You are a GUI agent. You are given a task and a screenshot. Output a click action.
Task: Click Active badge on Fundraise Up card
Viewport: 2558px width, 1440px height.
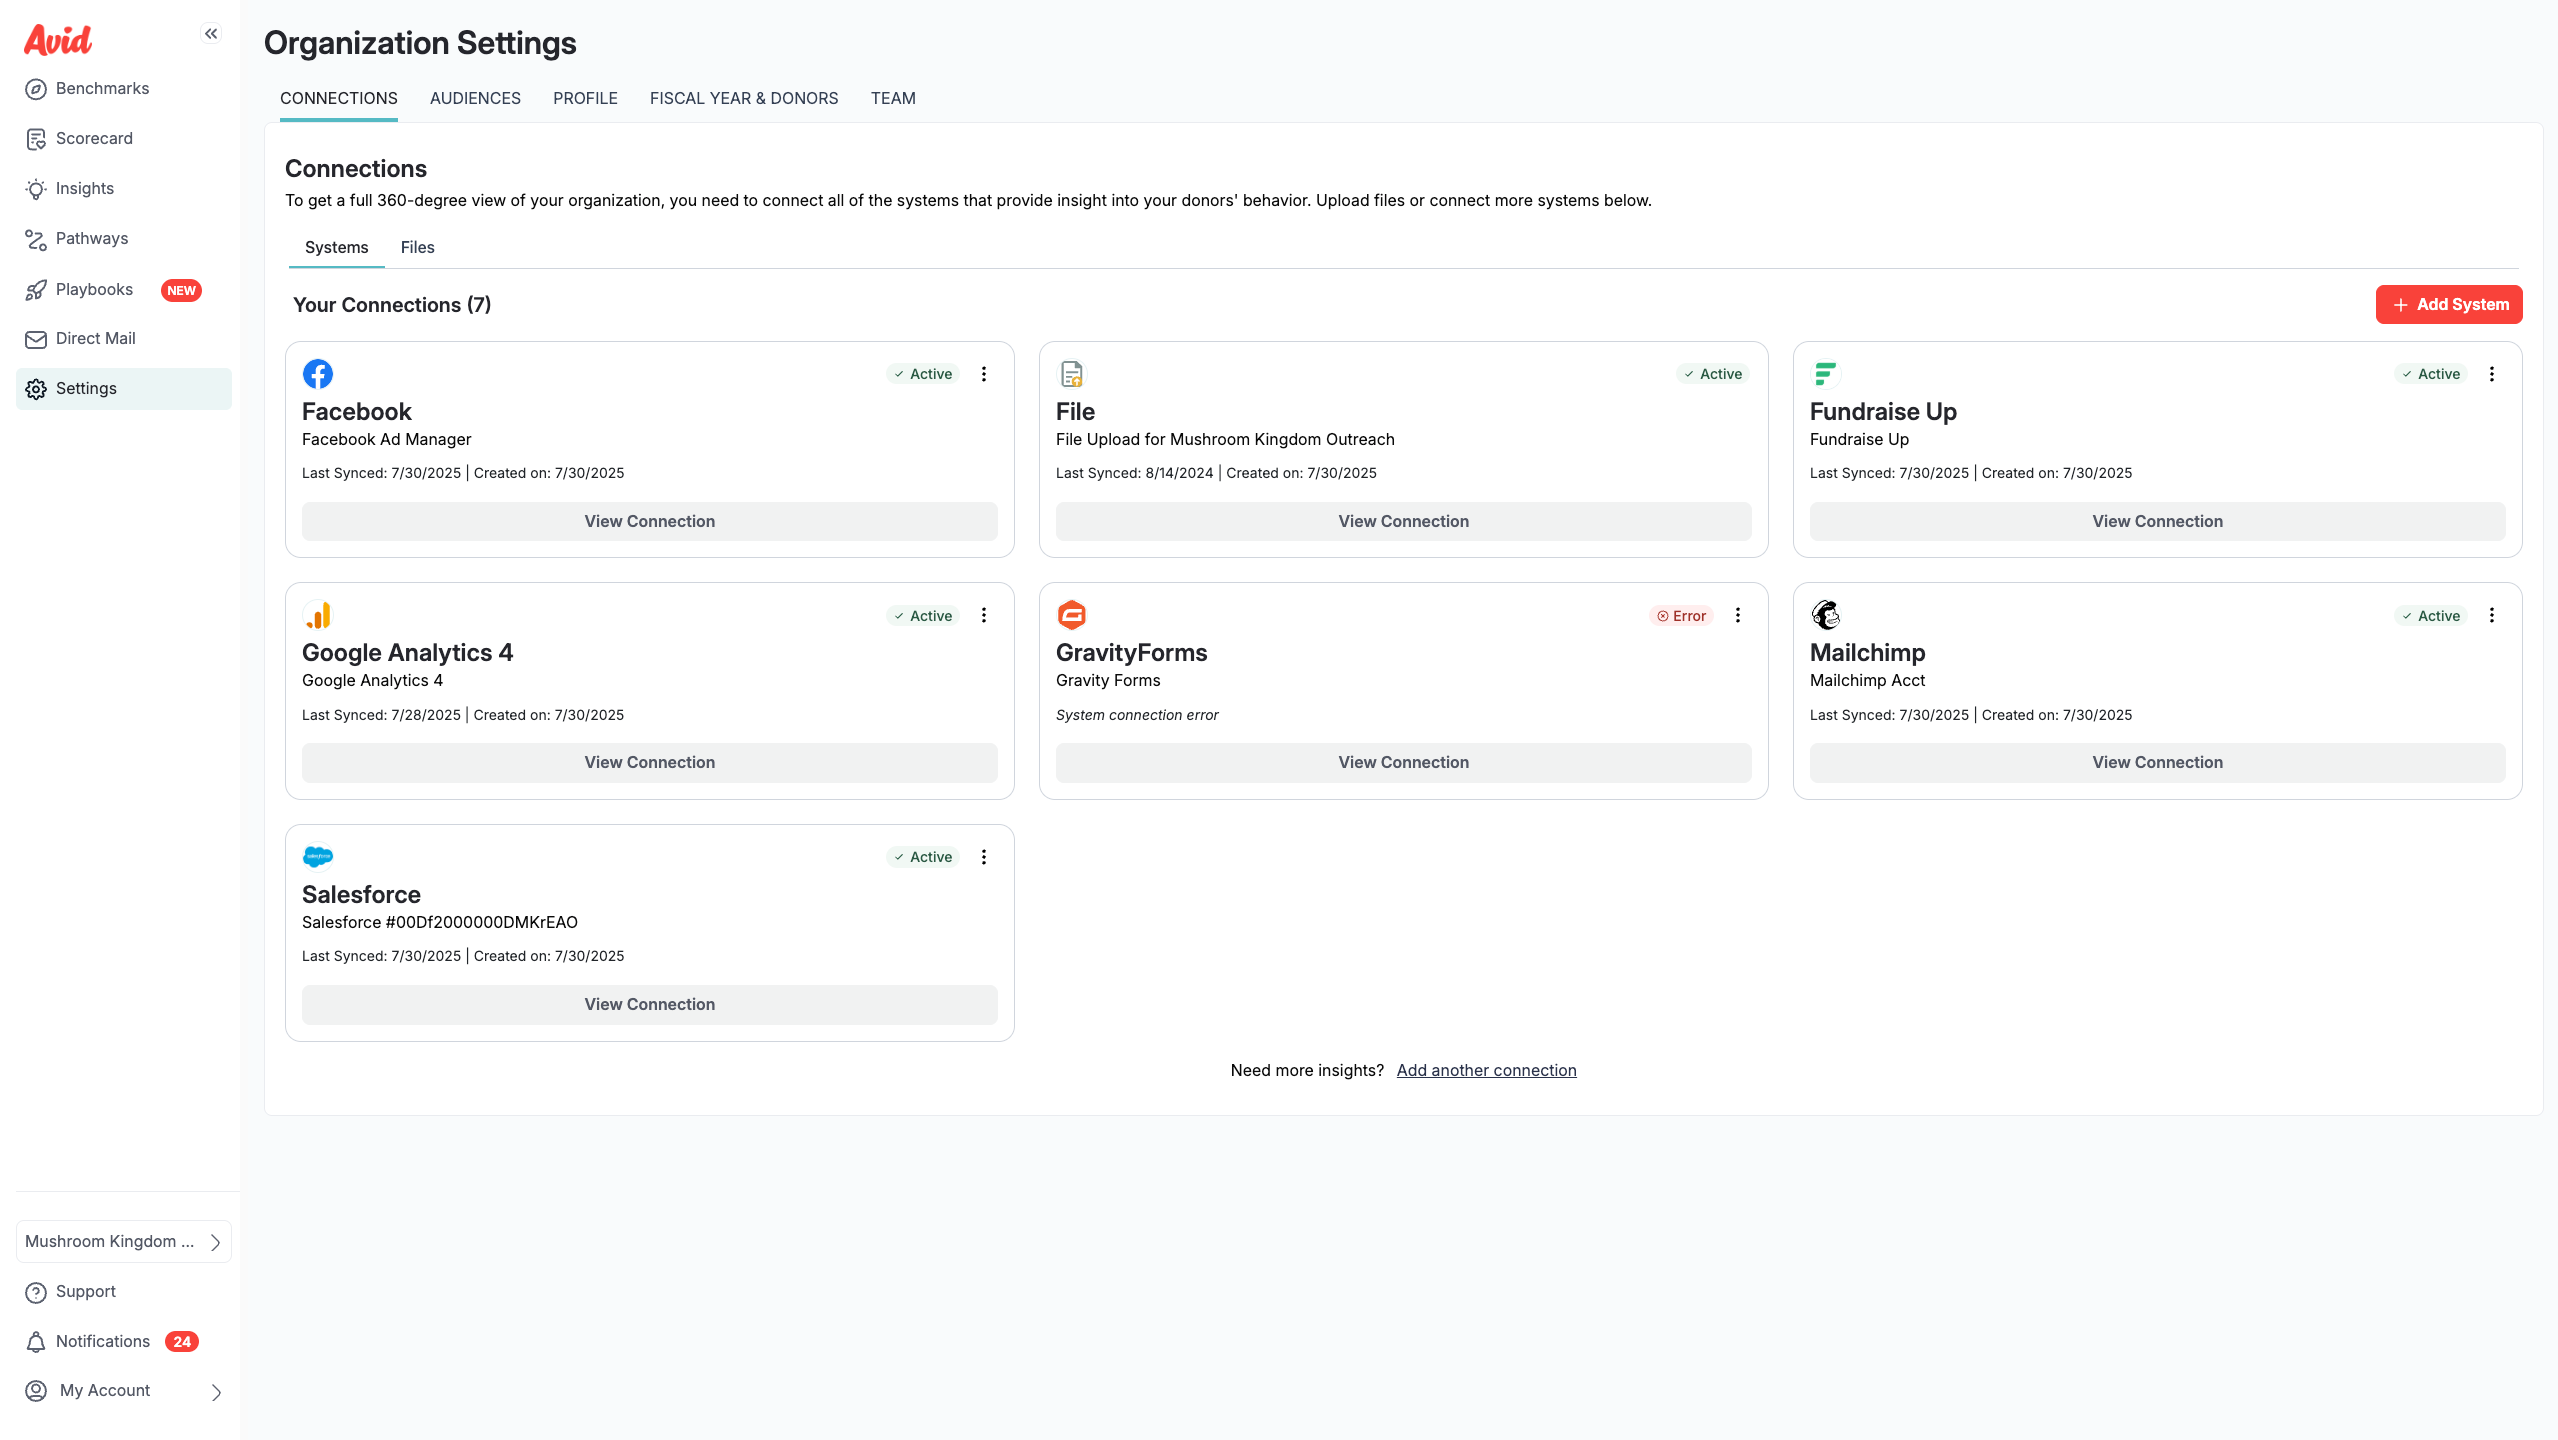click(2431, 374)
